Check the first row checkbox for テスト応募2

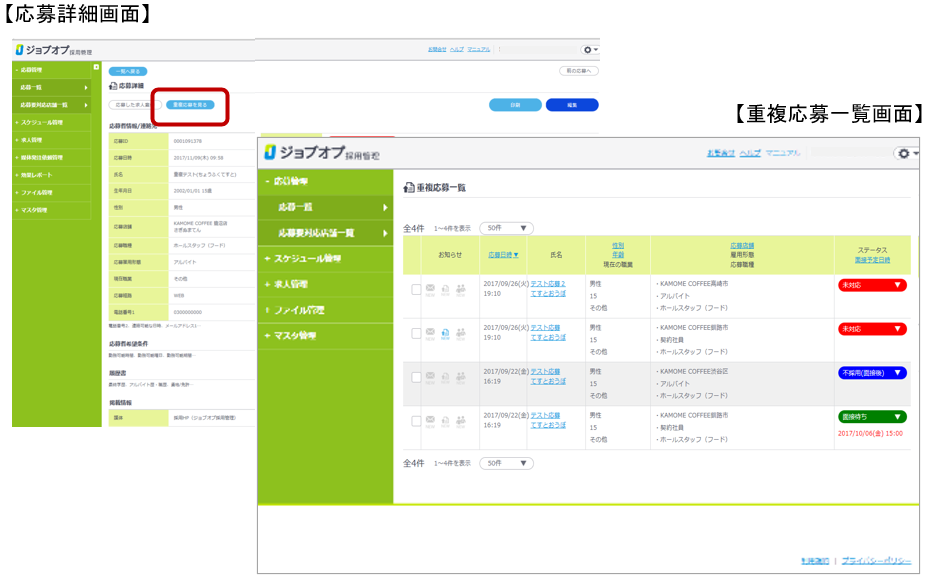(416, 289)
